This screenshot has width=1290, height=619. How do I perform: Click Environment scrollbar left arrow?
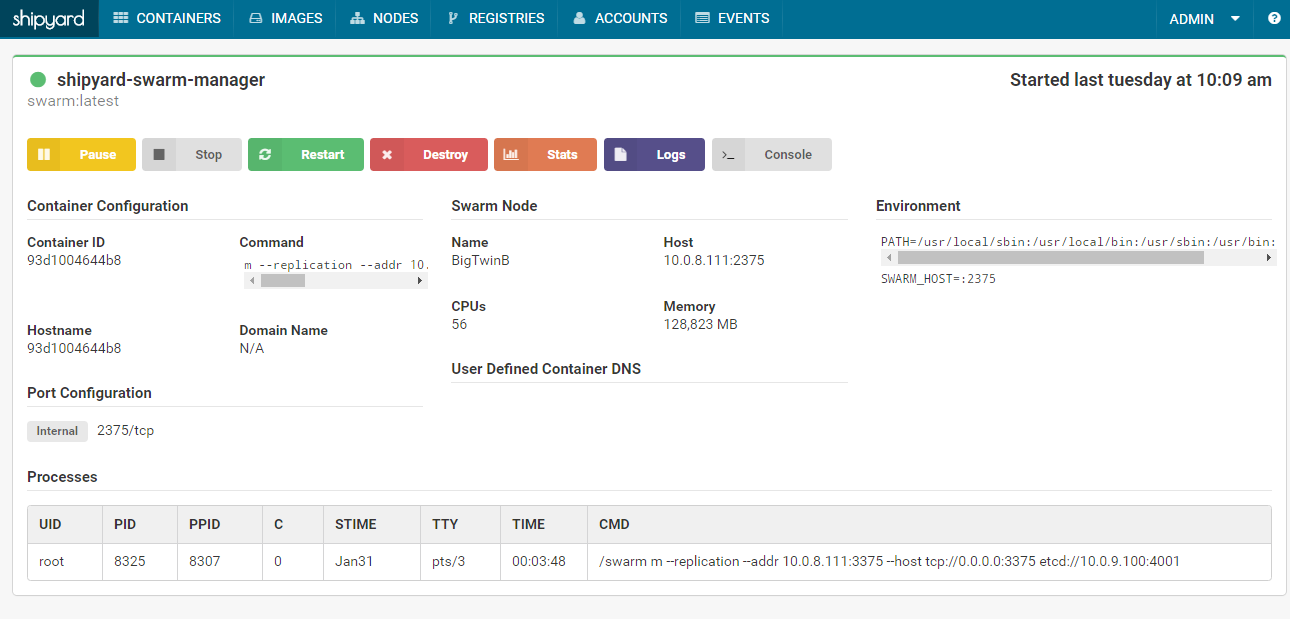(x=888, y=258)
